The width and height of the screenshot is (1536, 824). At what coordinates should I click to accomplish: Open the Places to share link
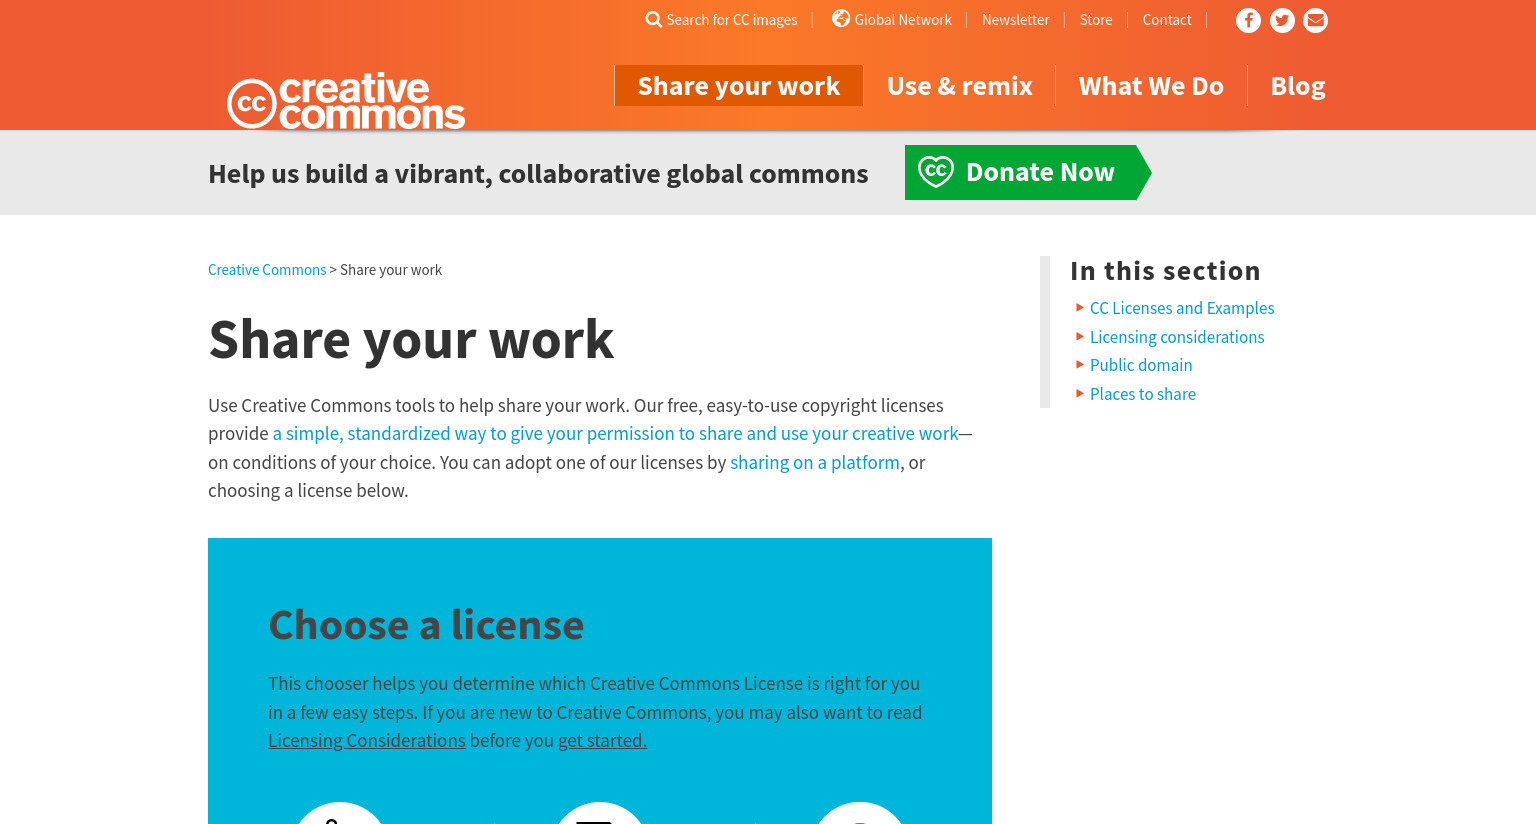[x=1143, y=394]
